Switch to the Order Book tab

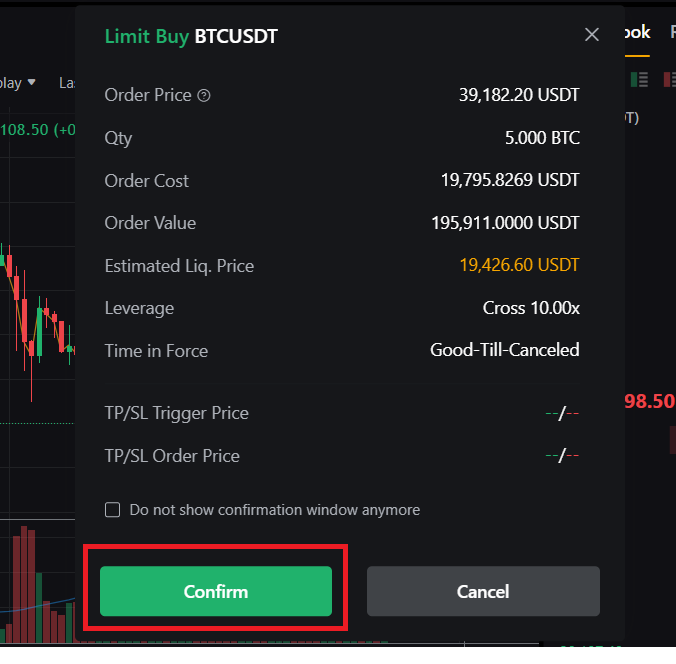637,32
